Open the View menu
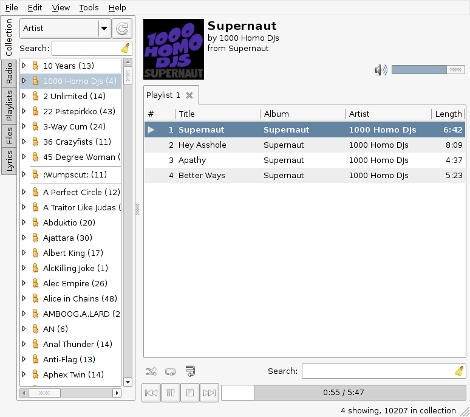 click(x=61, y=7)
